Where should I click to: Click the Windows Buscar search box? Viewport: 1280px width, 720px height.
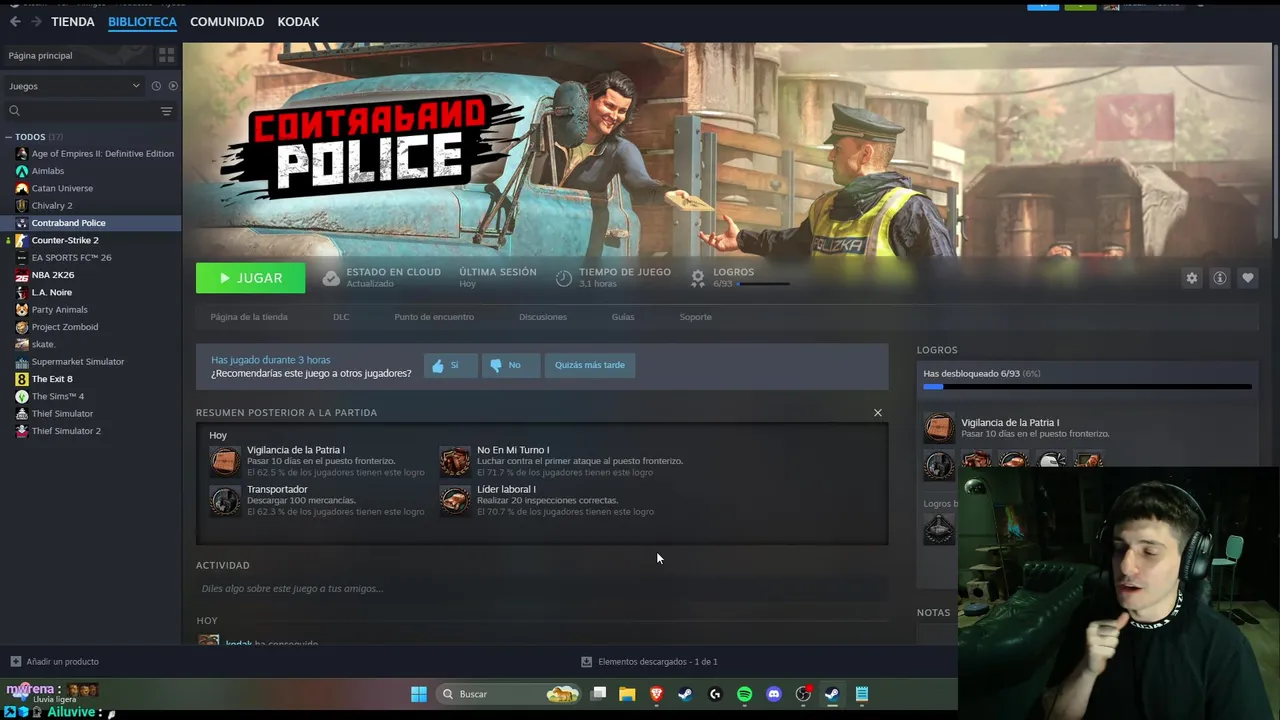coord(509,694)
